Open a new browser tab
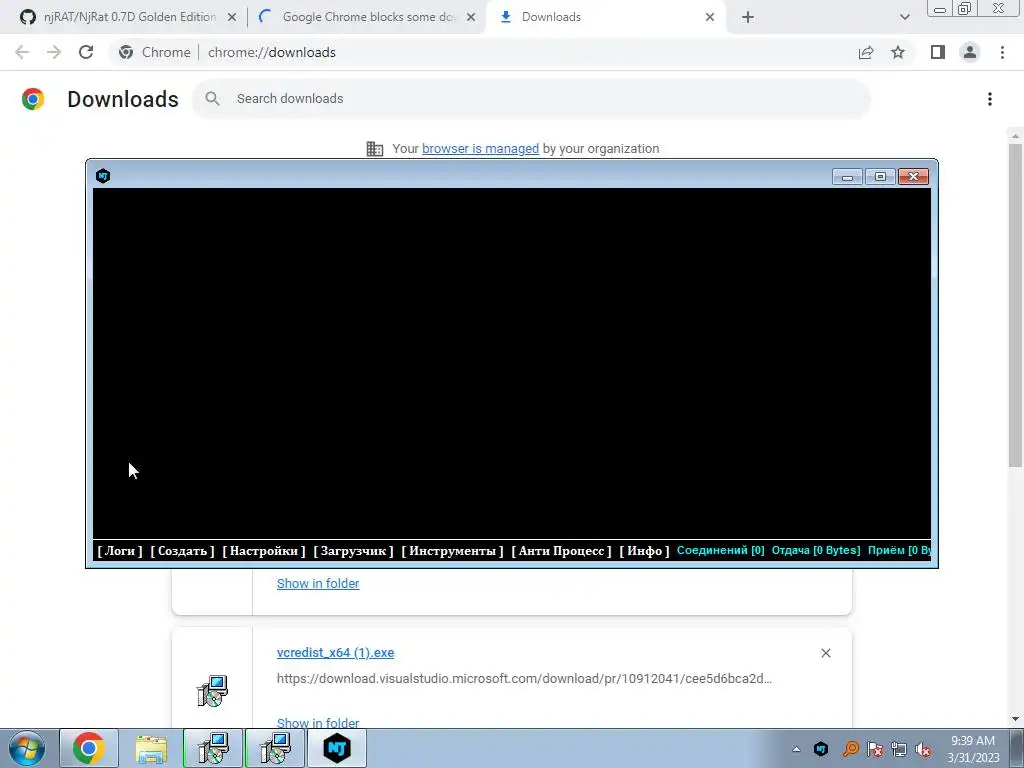Screen dimensions: 1024x768 click(x=748, y=17)
